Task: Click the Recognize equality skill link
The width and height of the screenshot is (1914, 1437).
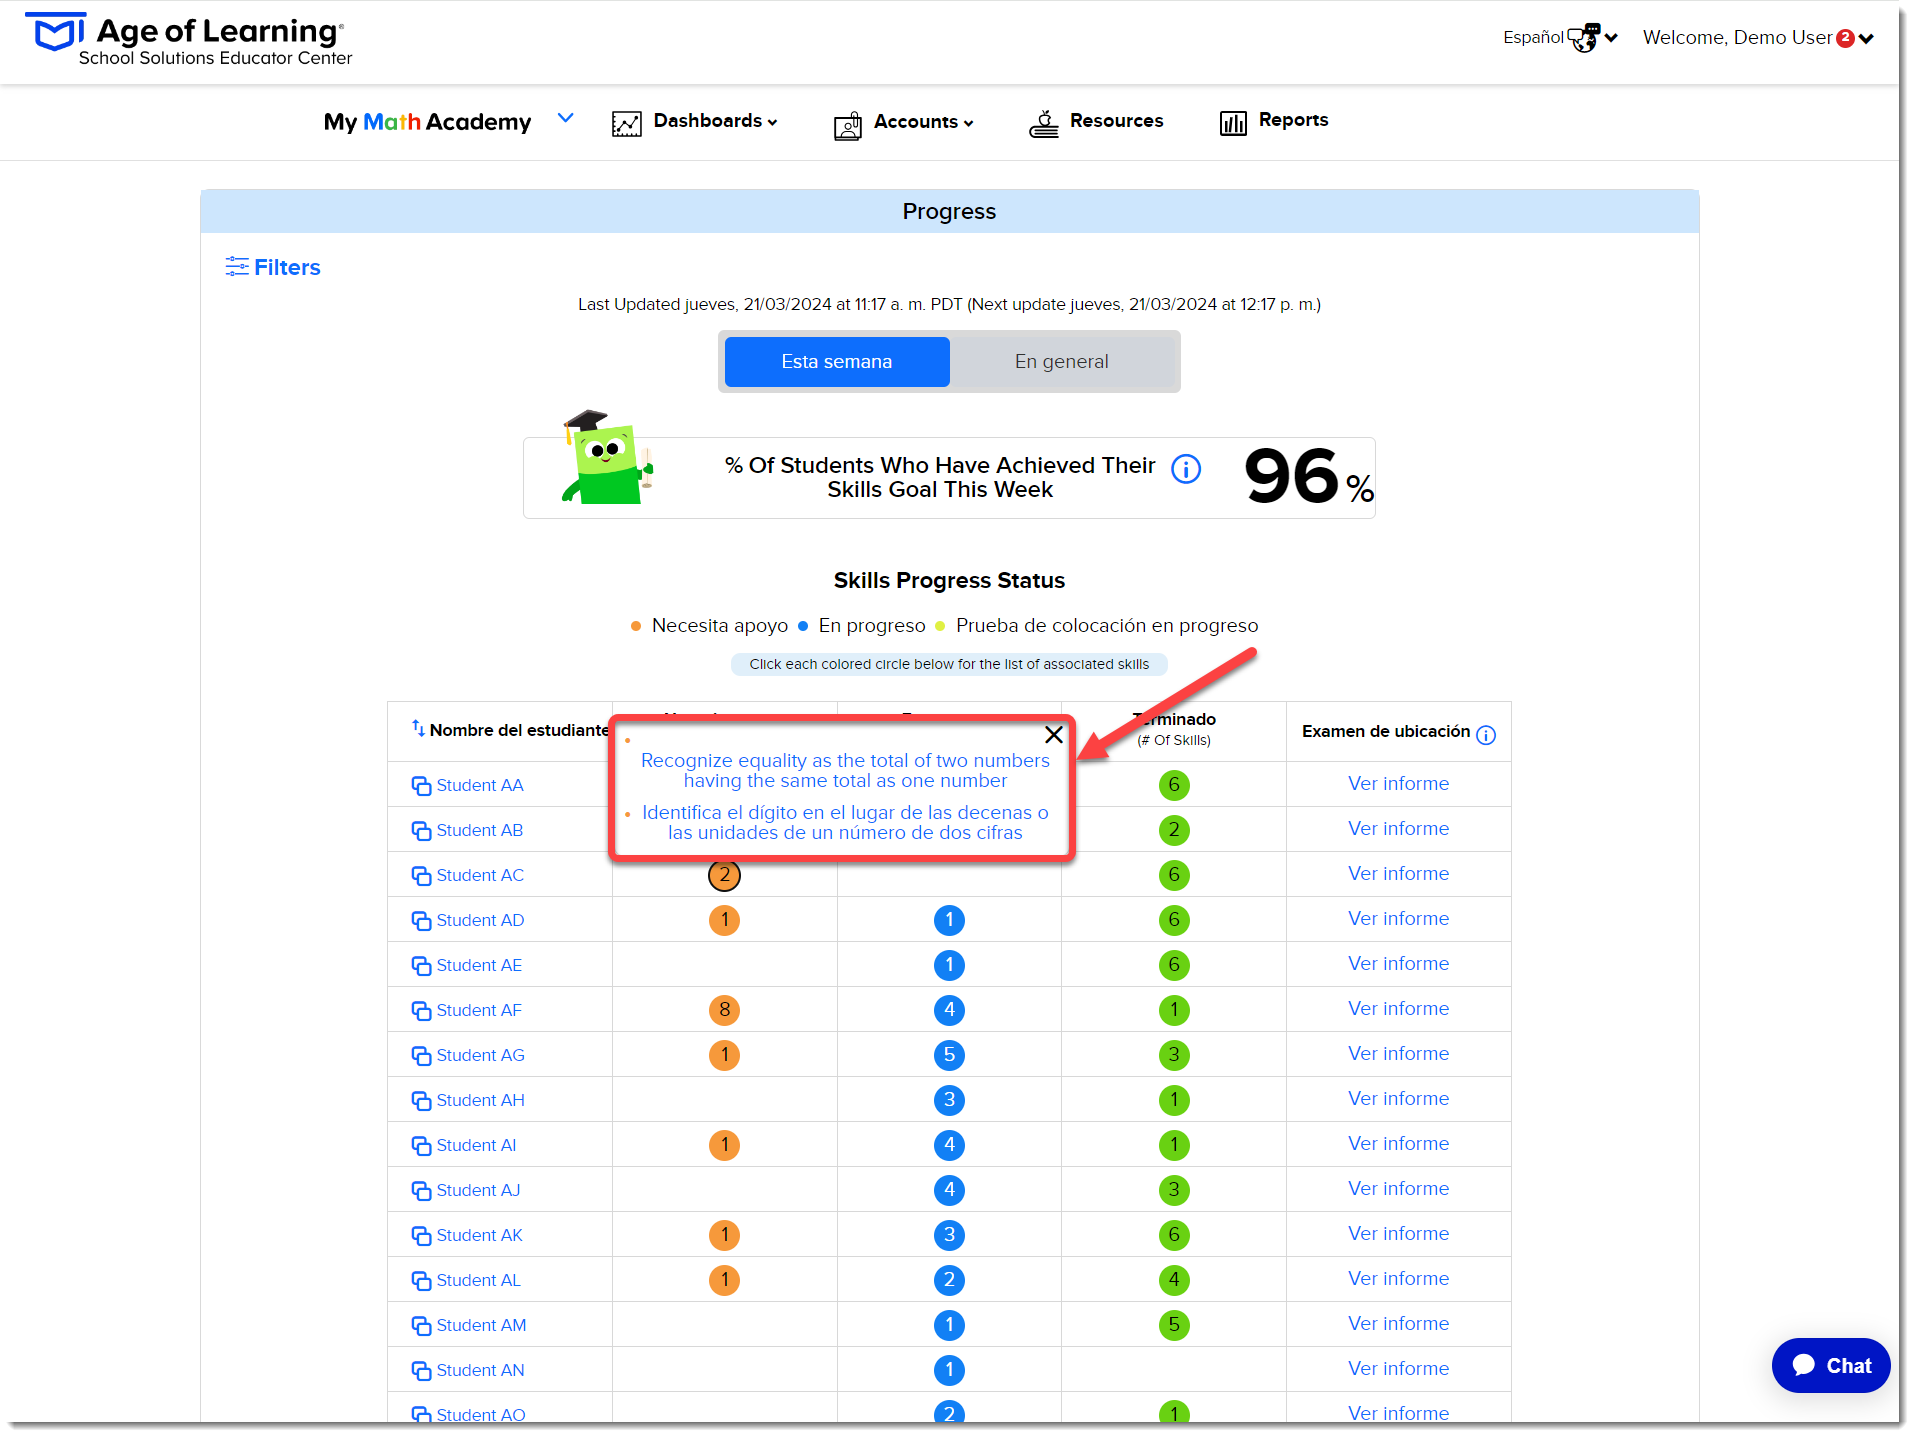Action: coord(845,770)
